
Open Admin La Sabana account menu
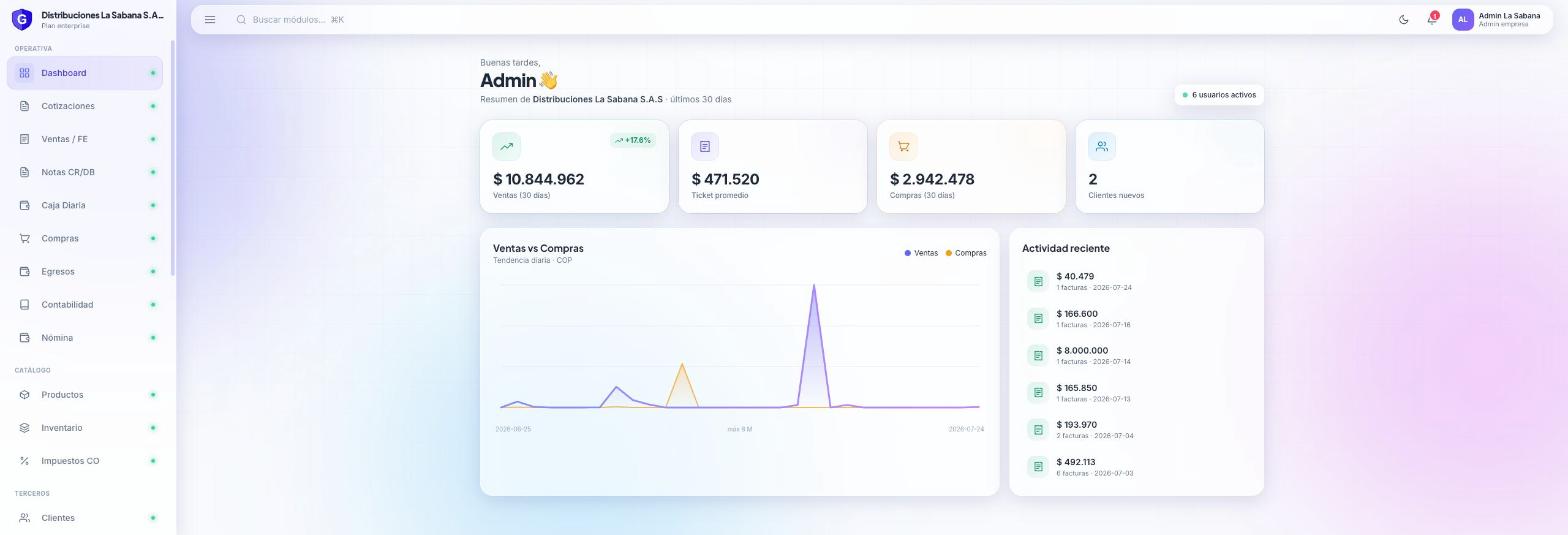point(1497,20)
